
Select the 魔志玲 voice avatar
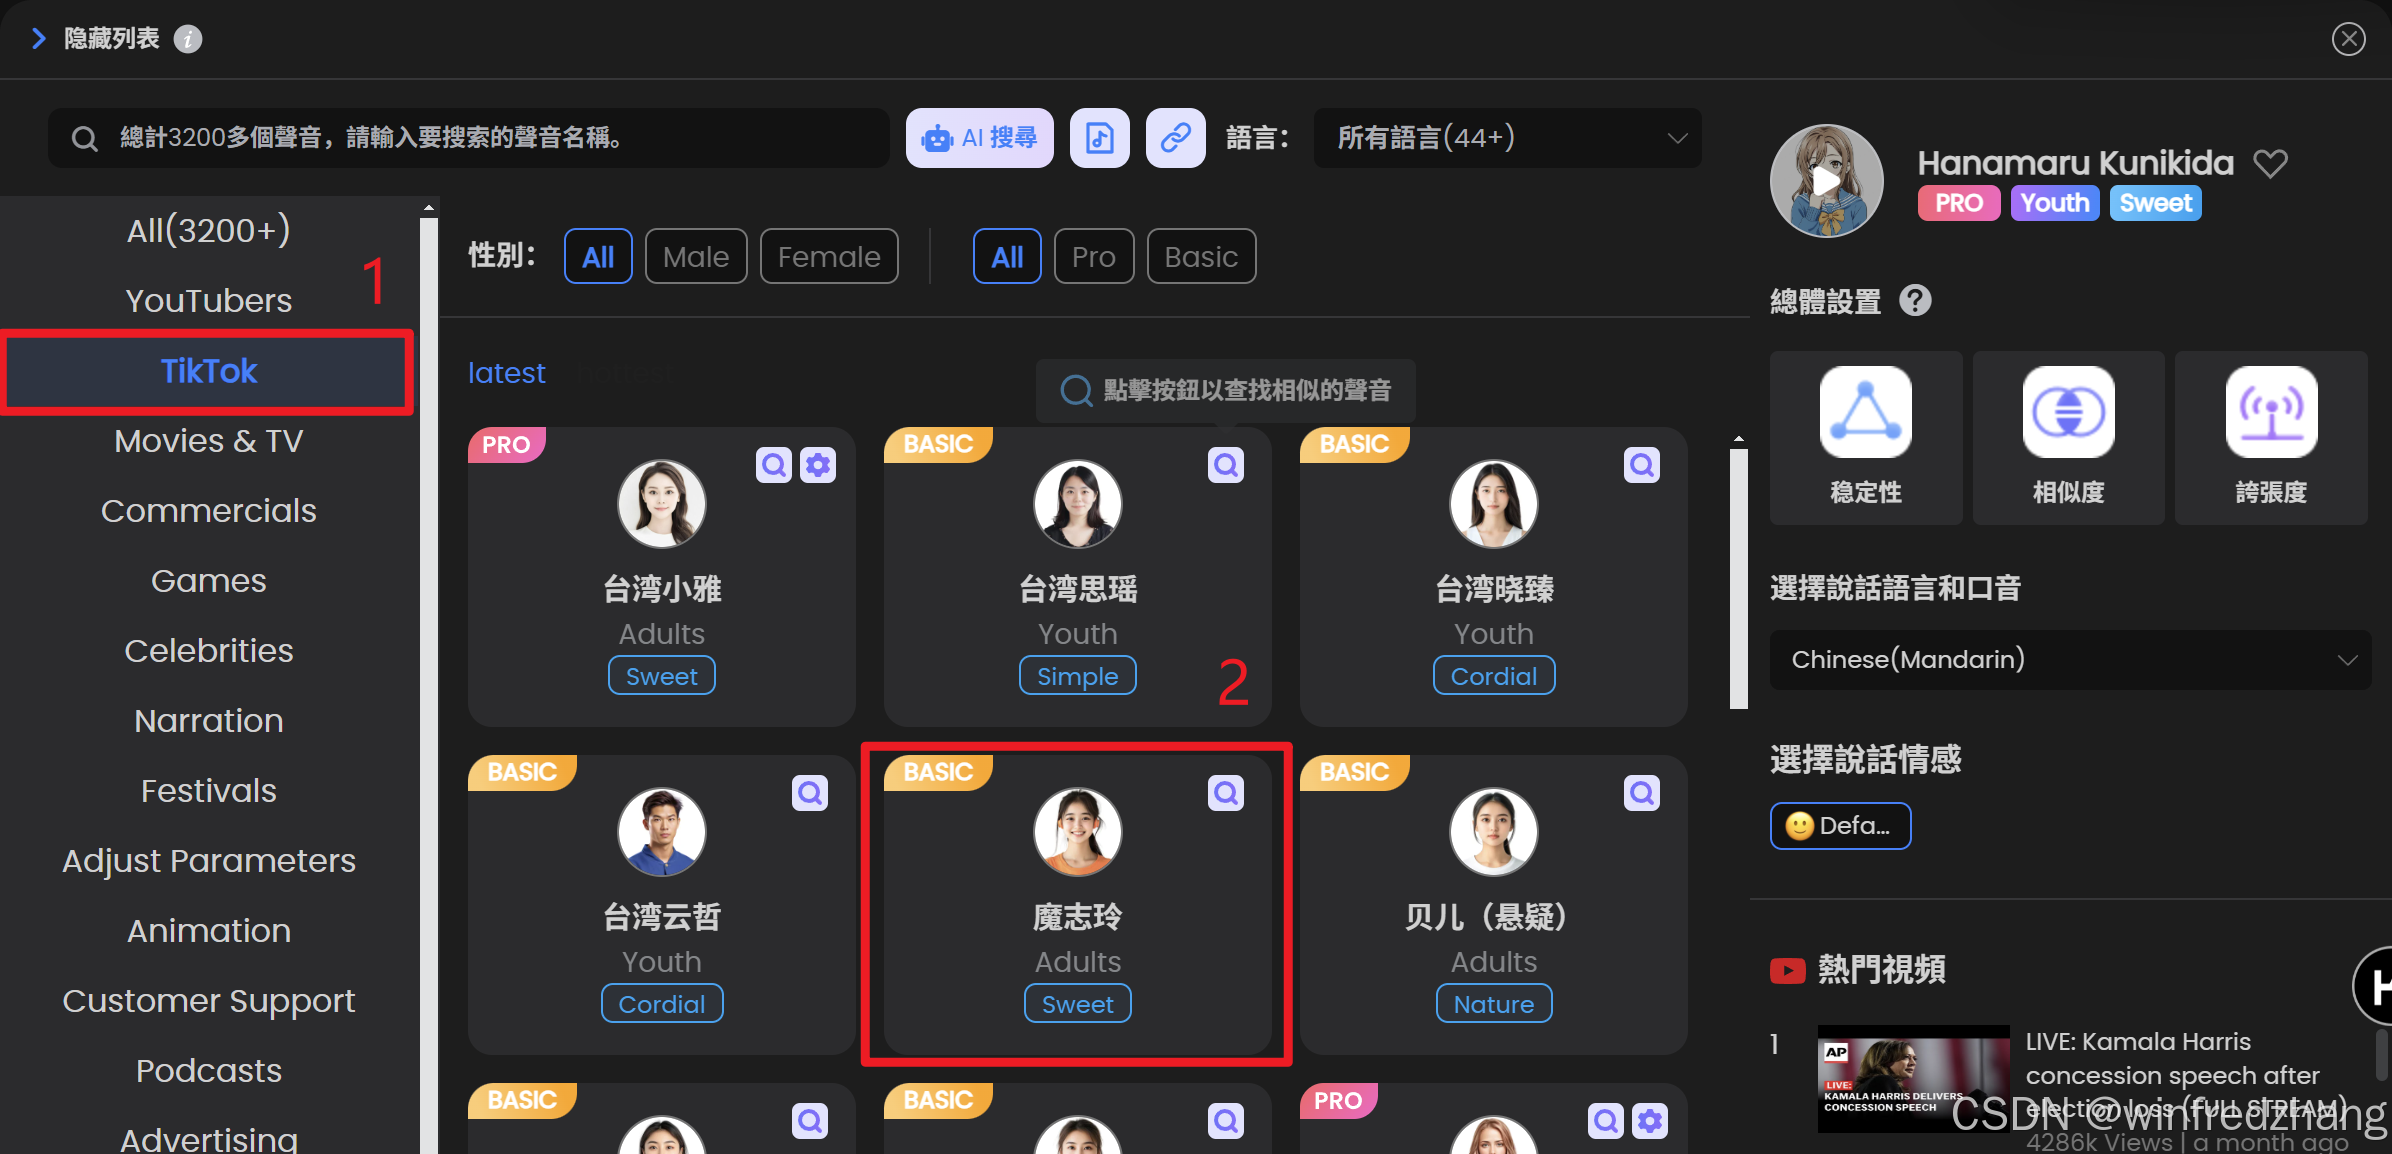tap(1078, 832)
